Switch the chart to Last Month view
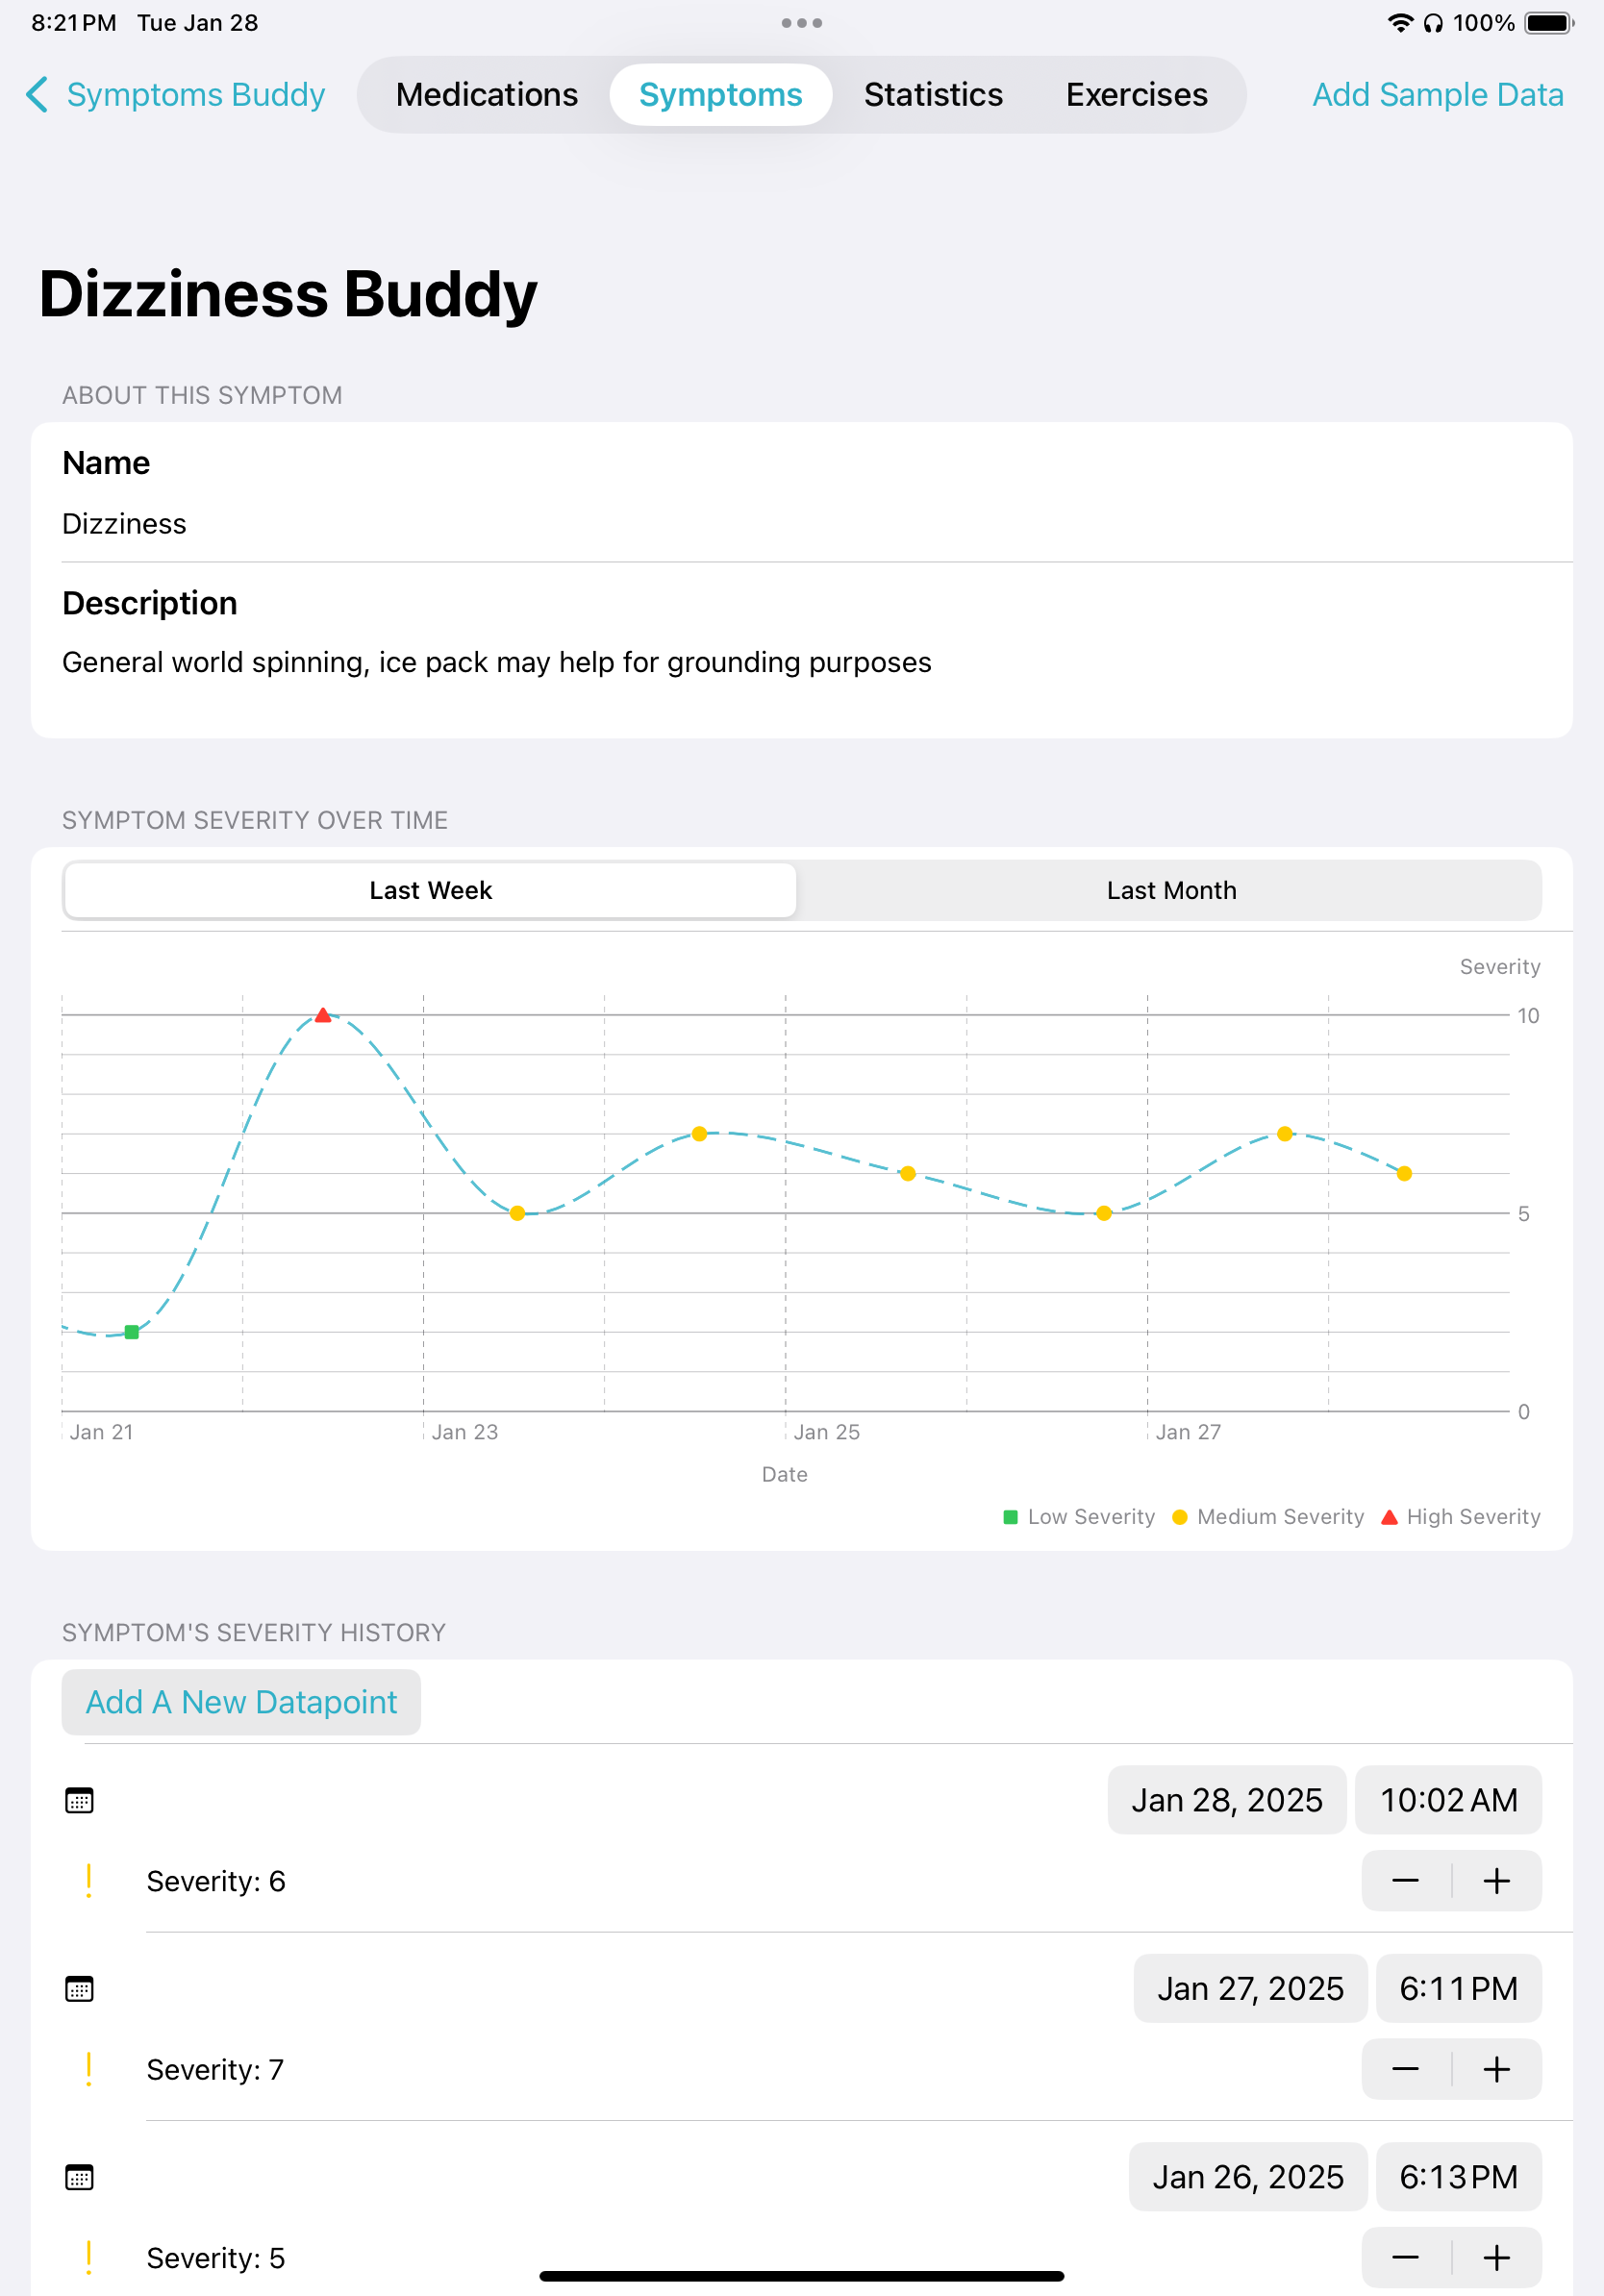This screenshot has width=1604, height=2296. pos(1170,890)
